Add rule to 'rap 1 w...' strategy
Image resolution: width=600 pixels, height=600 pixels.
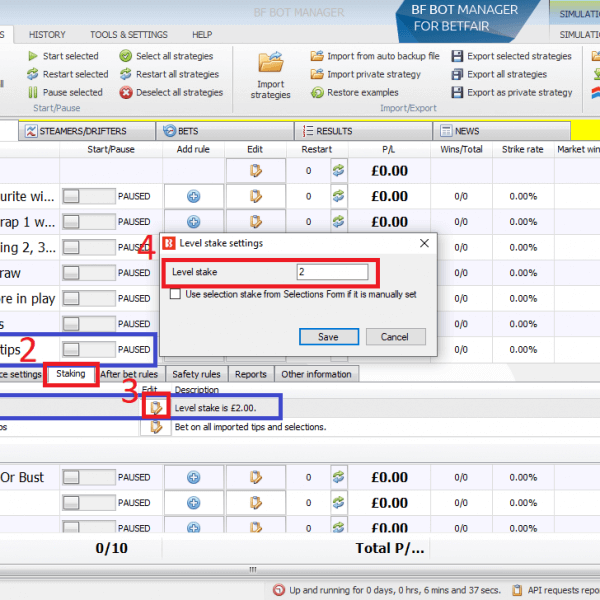194,222
